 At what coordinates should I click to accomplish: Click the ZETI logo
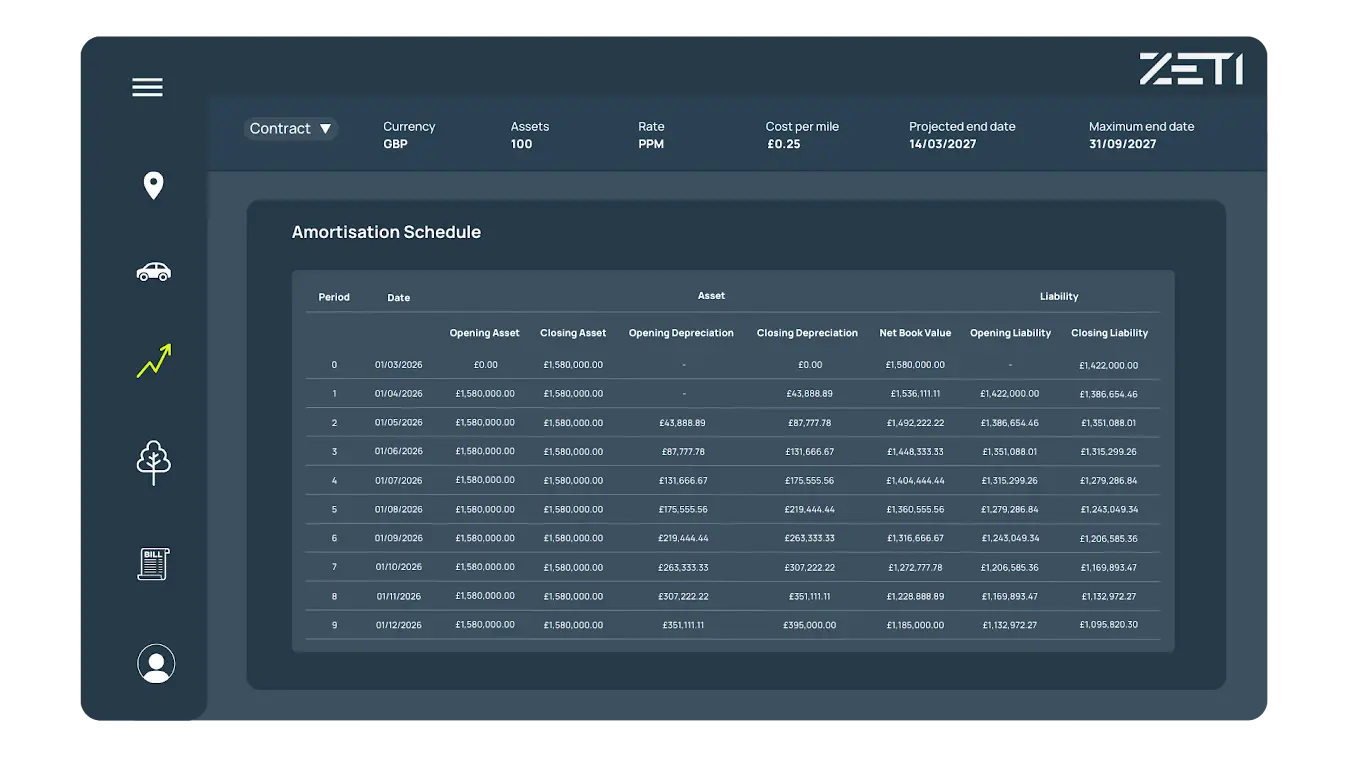1191,69
